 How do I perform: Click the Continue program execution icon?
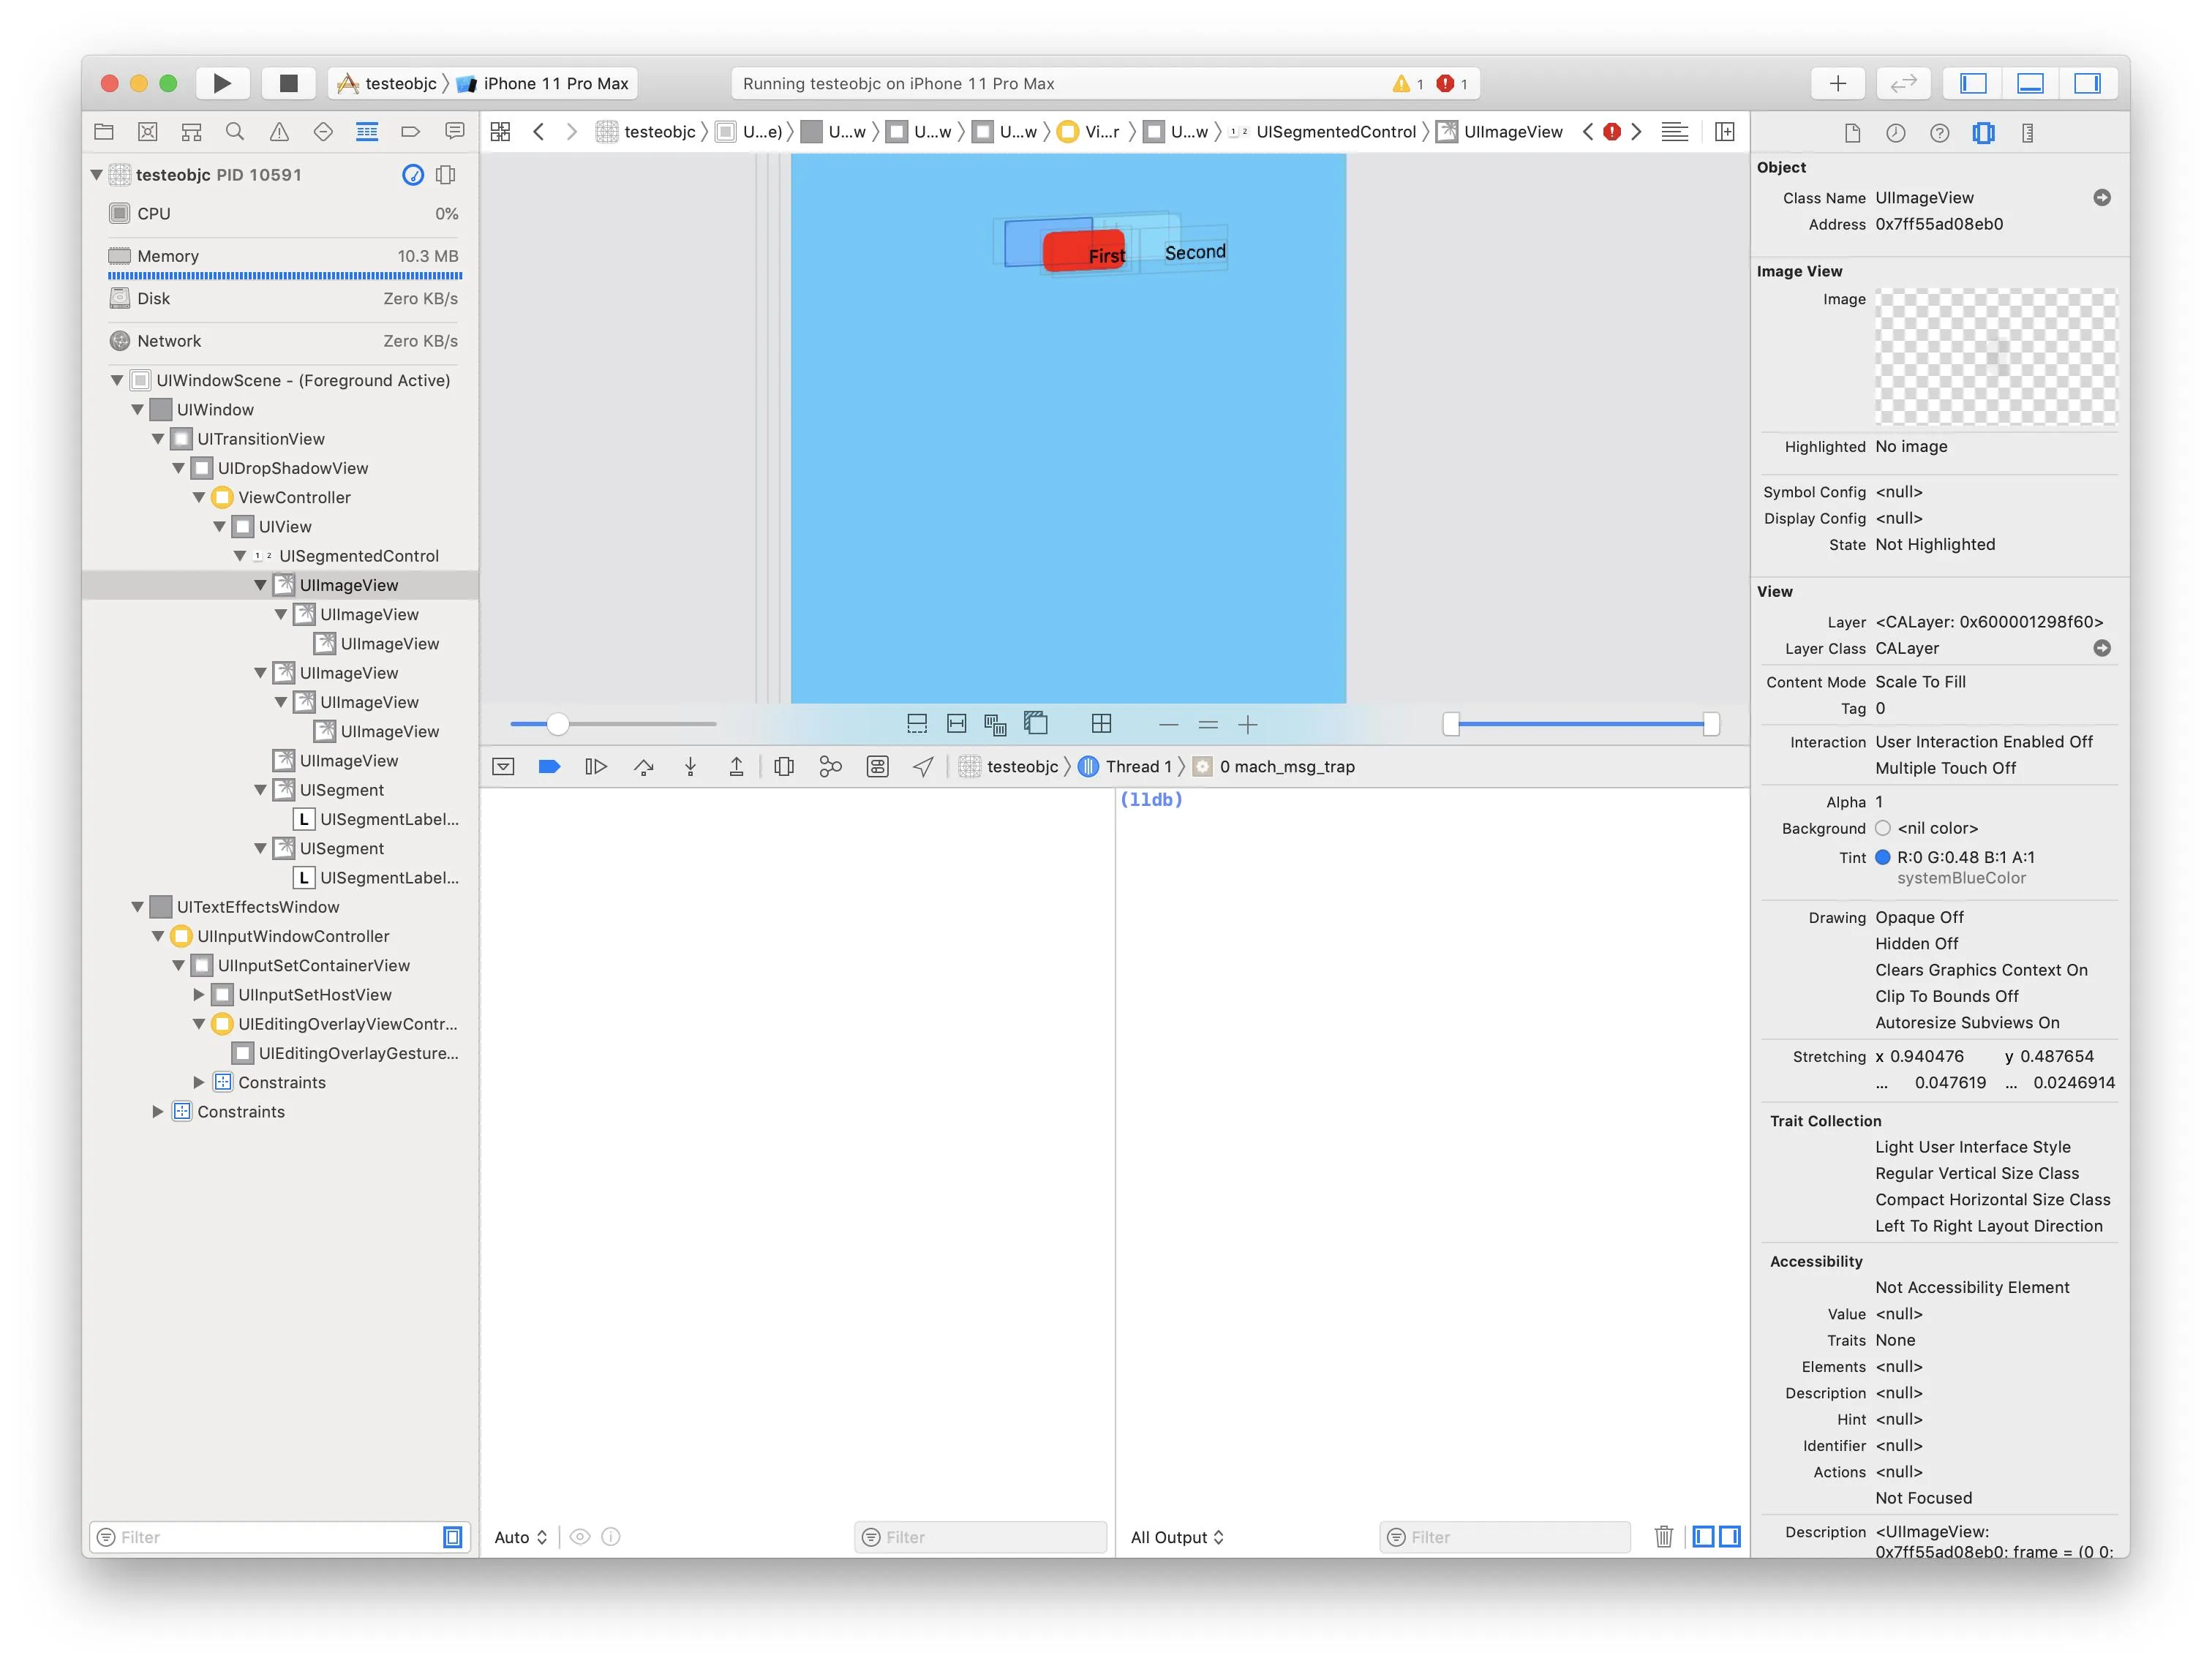596,767
